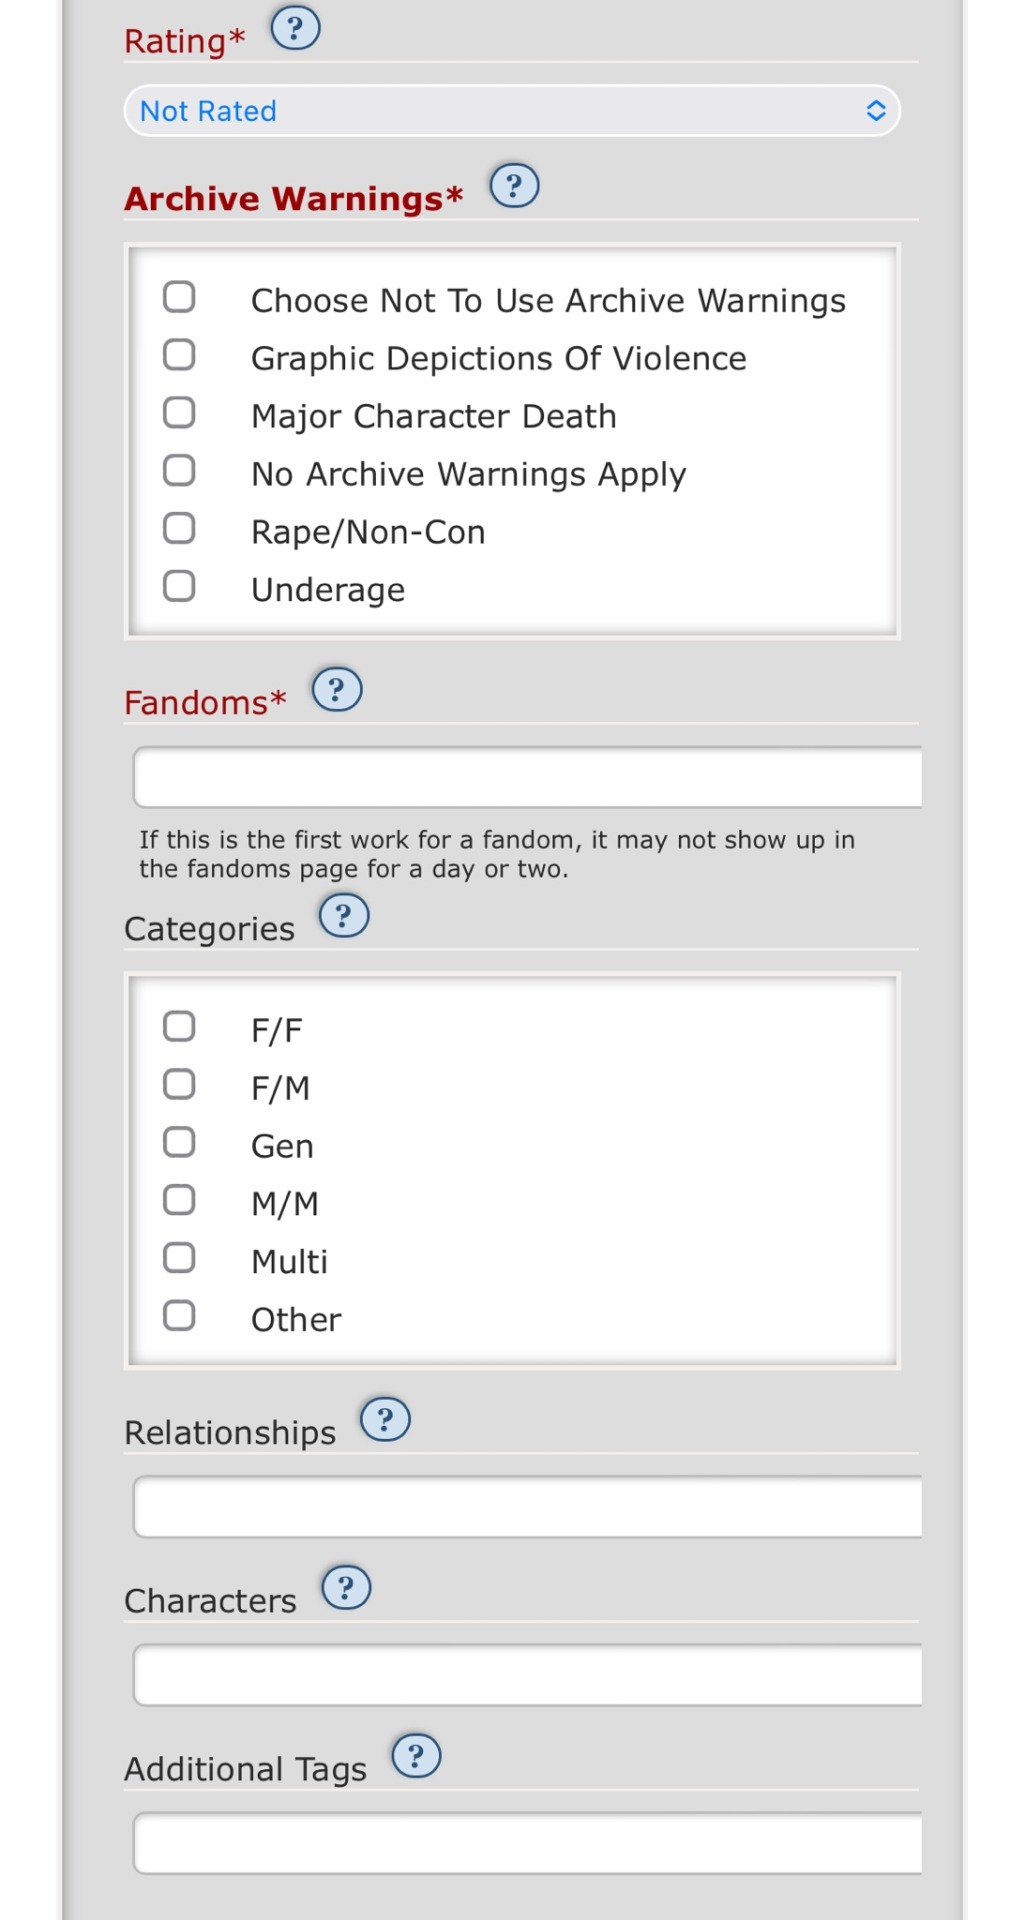This screenshot has height=1920, width=1025.
Task: Open the Archive Warnings help icon
Action: (514, 186)
